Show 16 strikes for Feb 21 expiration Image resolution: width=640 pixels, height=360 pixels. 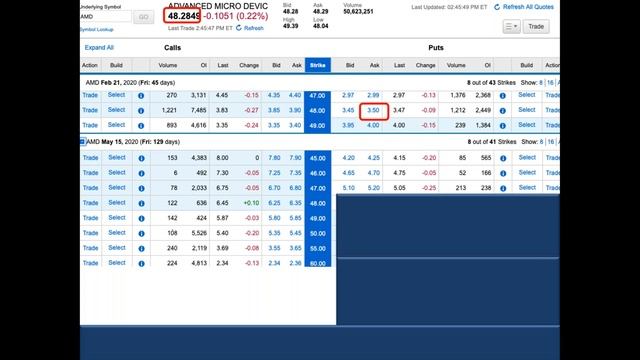pyautogui.click(x=550, y=83)
